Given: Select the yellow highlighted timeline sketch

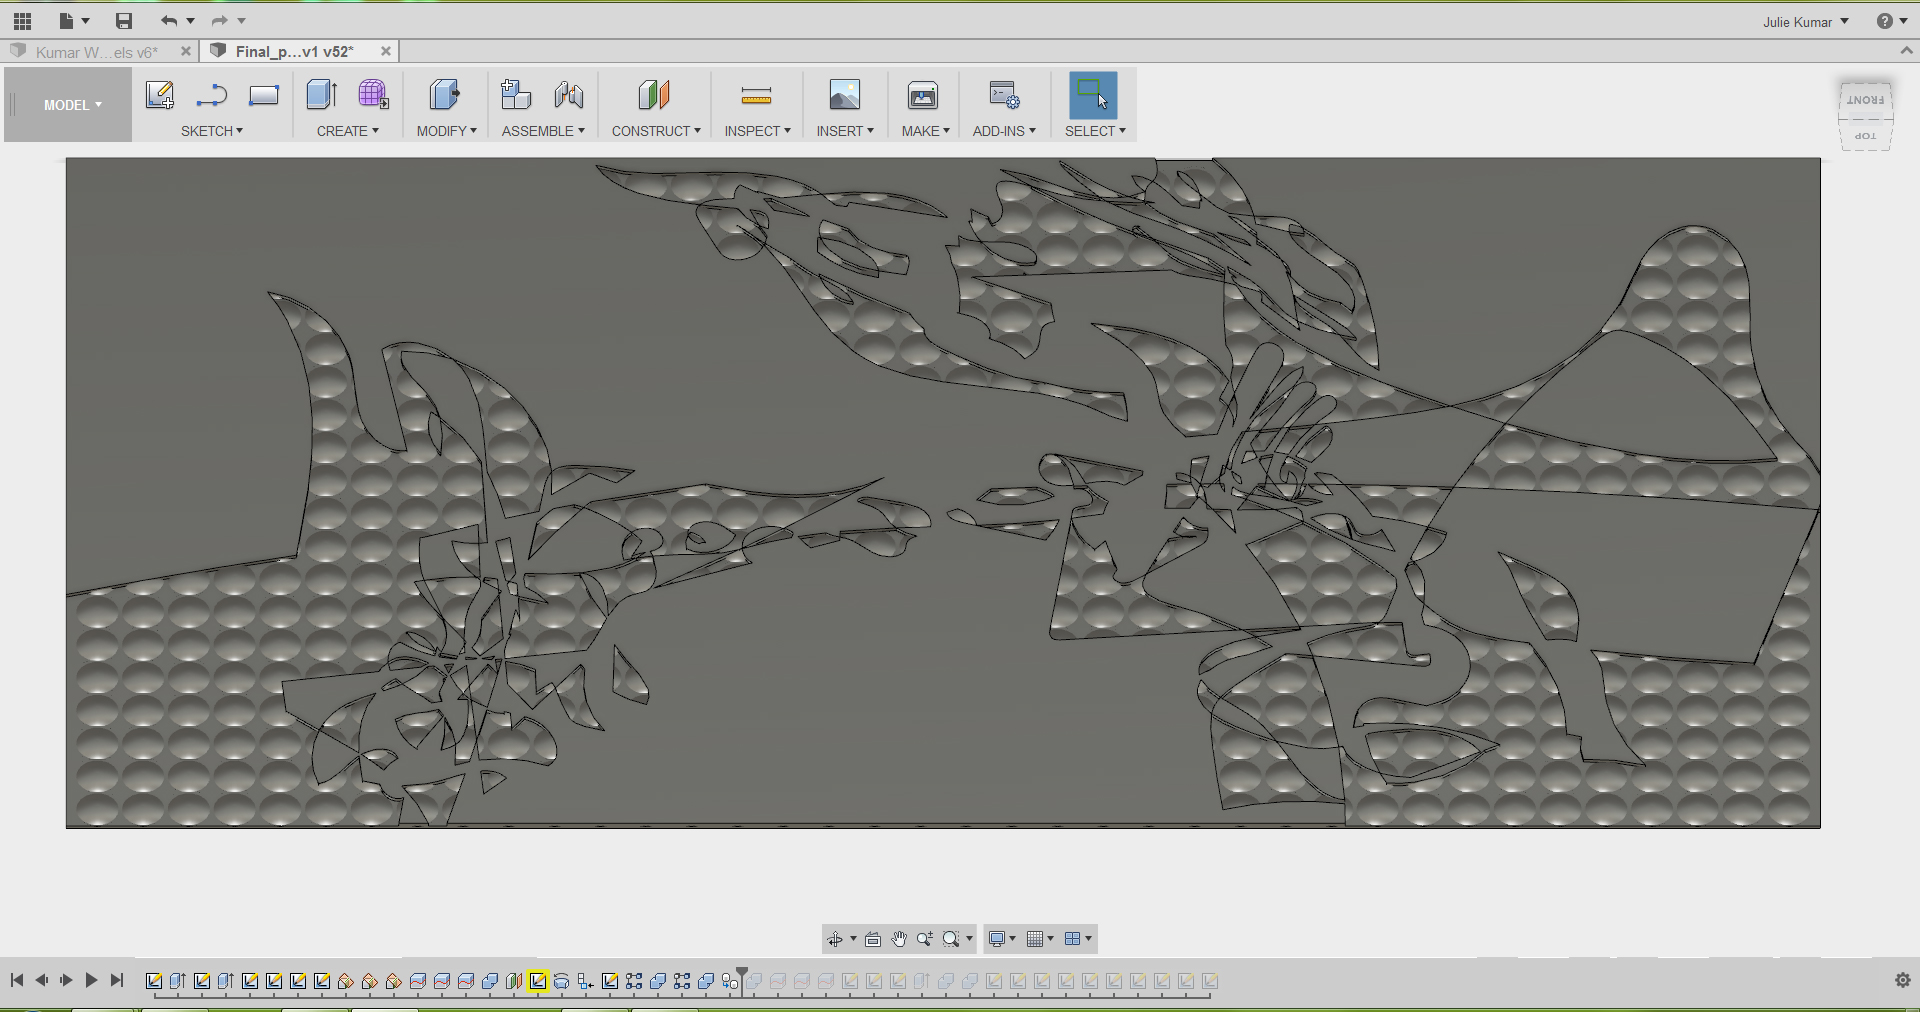Looking at the screenshot, I should pos(538,981).
